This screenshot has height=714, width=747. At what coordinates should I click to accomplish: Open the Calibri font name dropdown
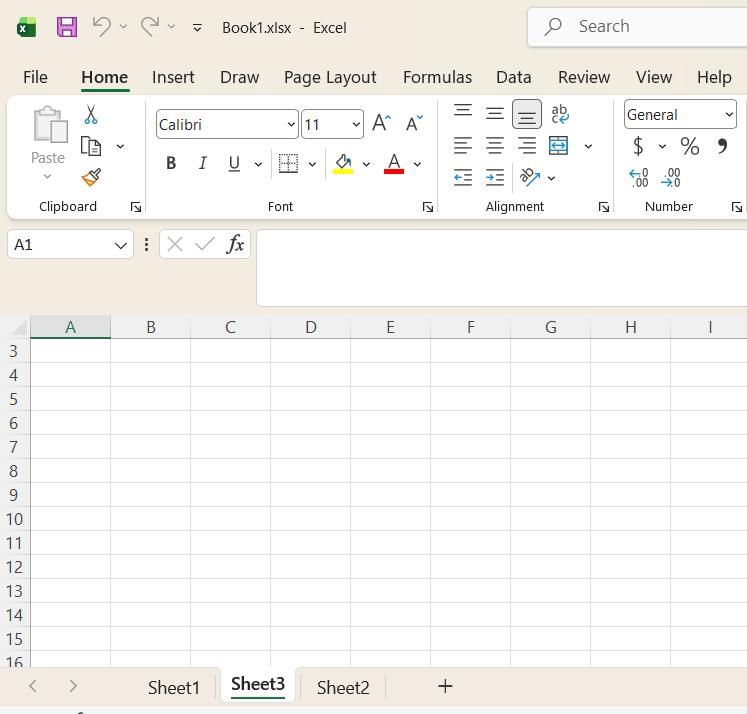point(291,124)
